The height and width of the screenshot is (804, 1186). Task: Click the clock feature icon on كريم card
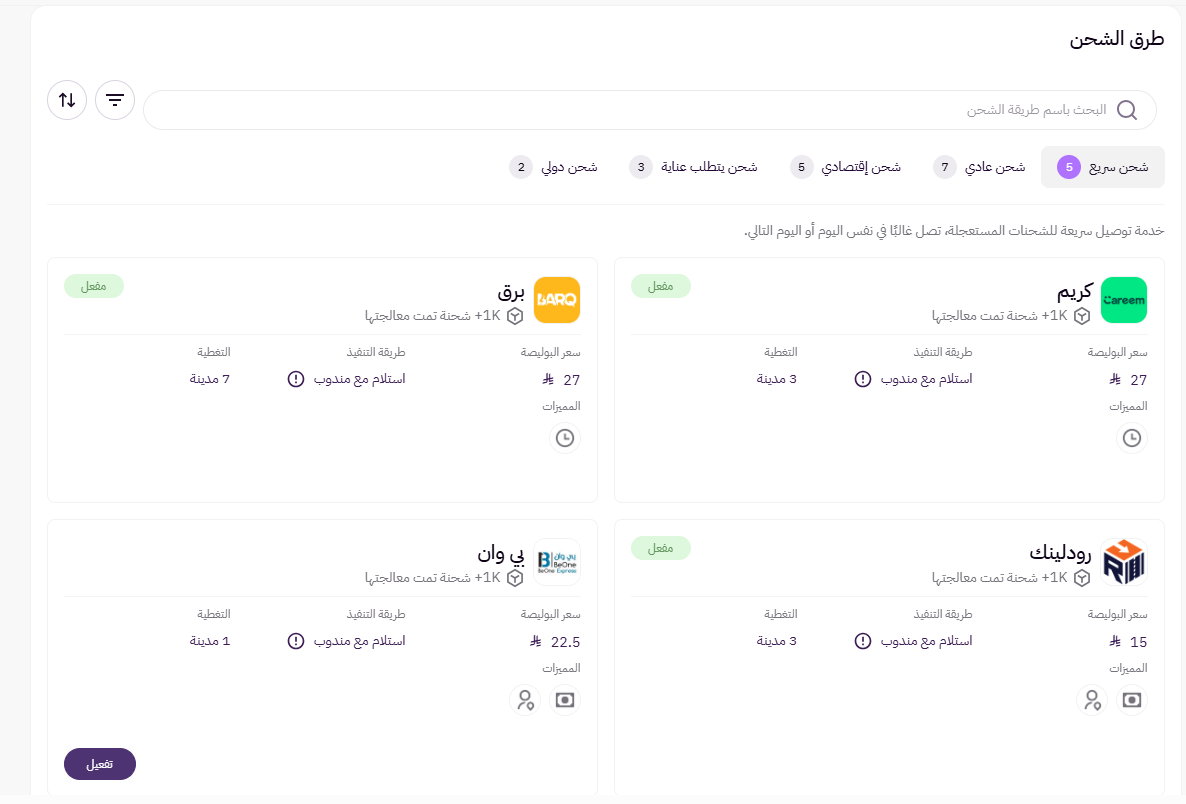1131,438
